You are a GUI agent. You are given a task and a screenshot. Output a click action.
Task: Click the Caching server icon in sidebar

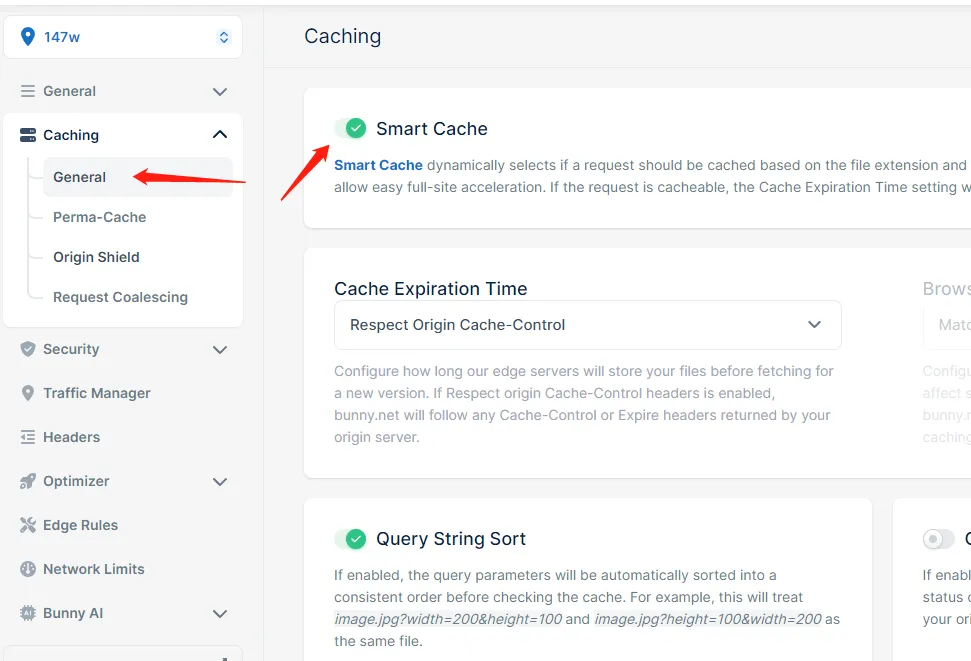pos(28,135)
